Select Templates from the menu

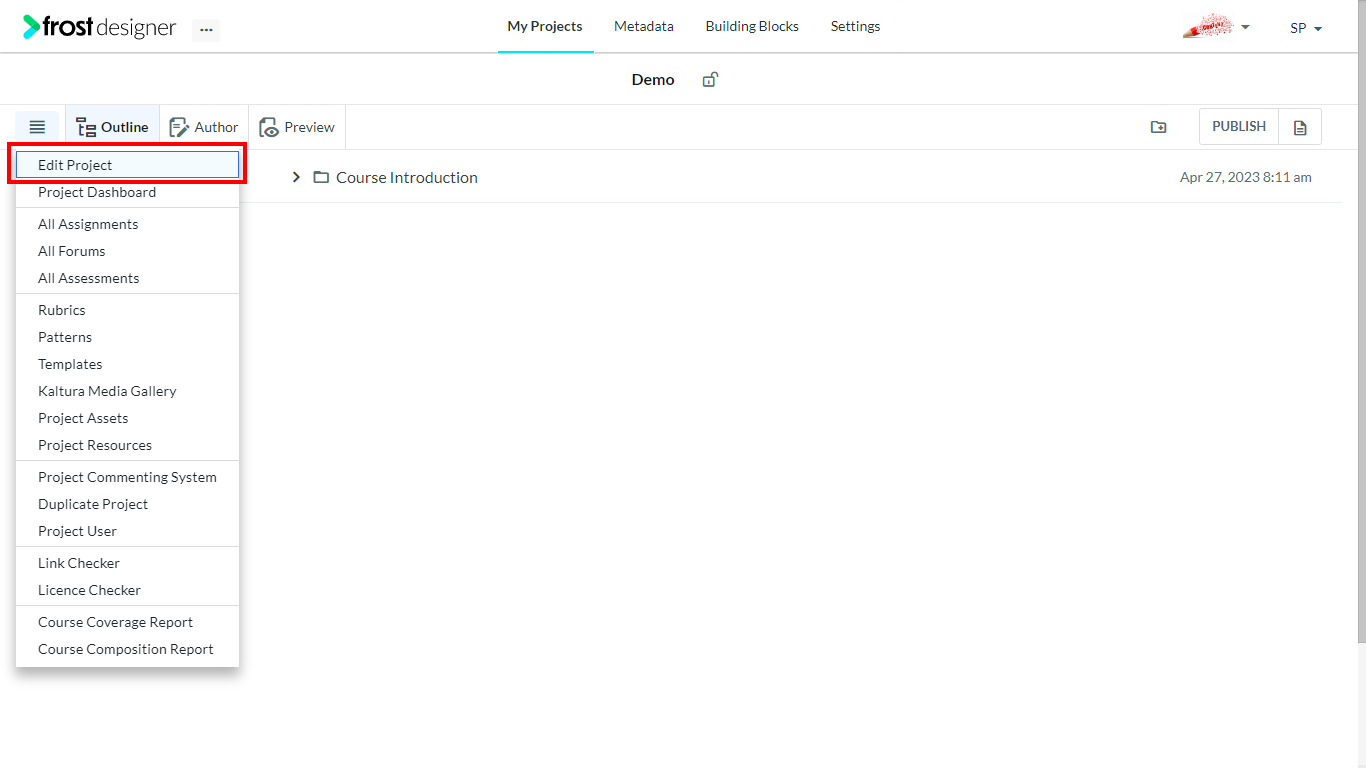127,364
